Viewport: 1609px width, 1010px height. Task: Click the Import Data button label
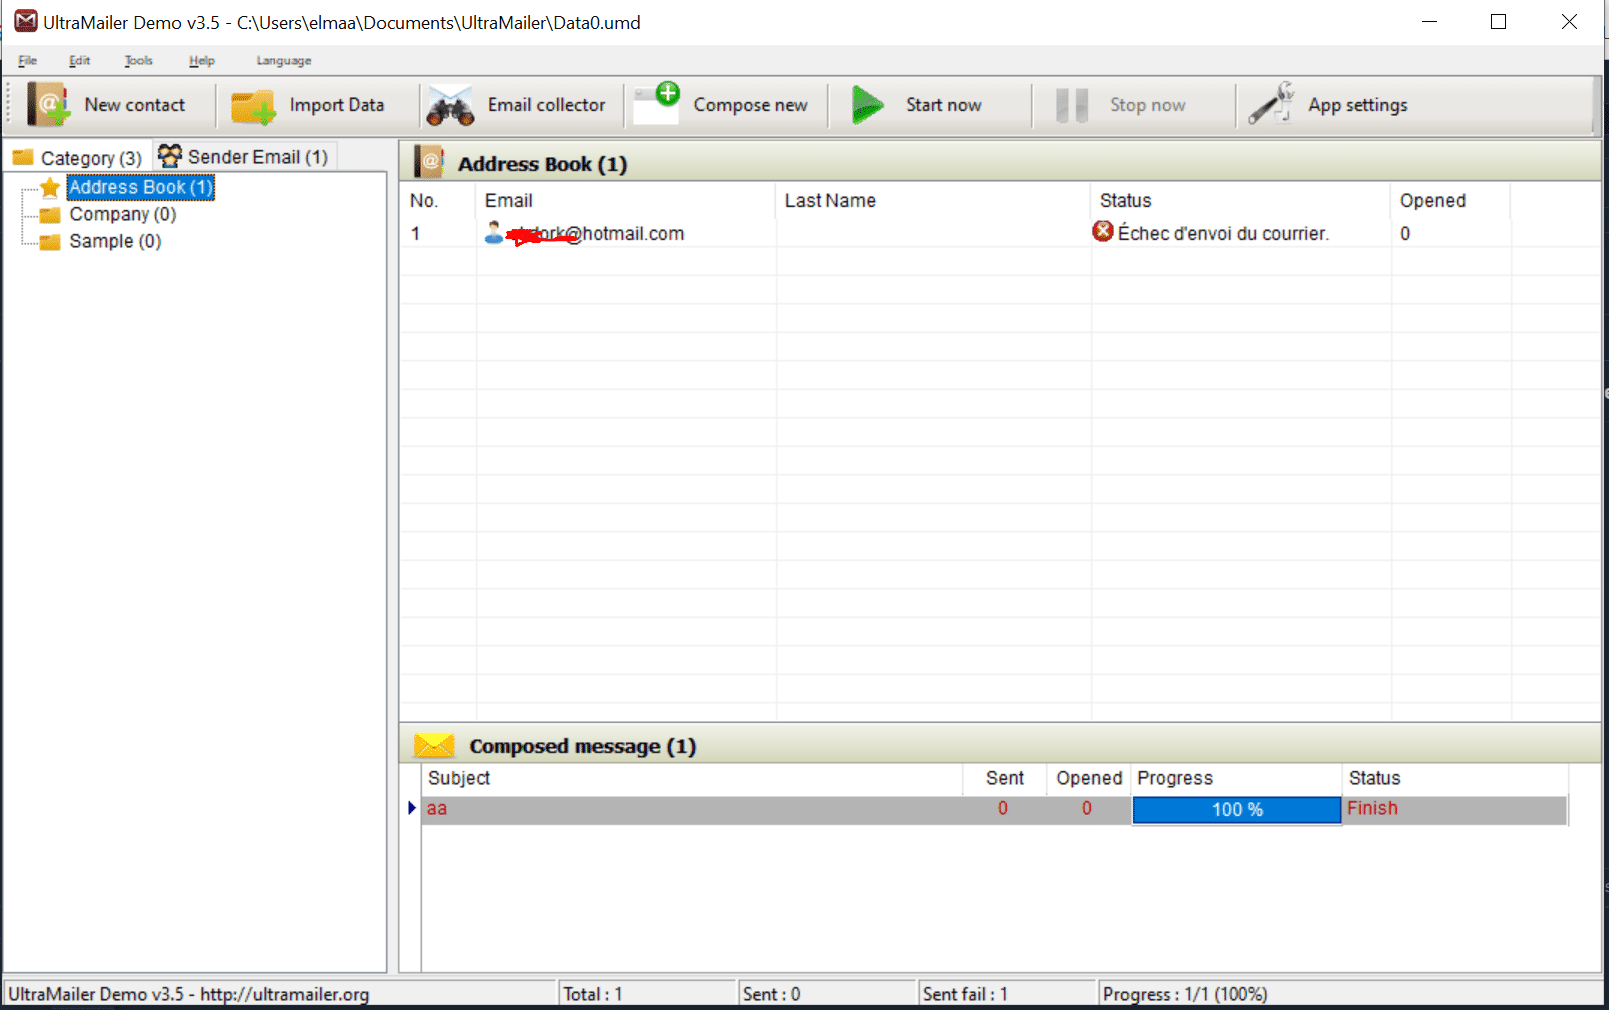click(337, 105)
